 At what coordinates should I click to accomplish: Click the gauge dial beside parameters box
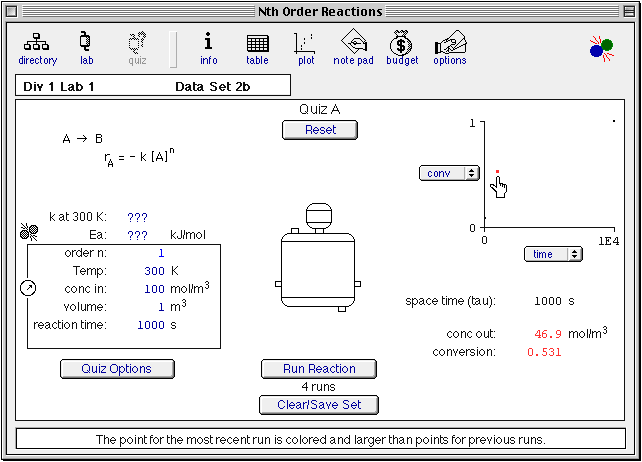coord(27,288)
